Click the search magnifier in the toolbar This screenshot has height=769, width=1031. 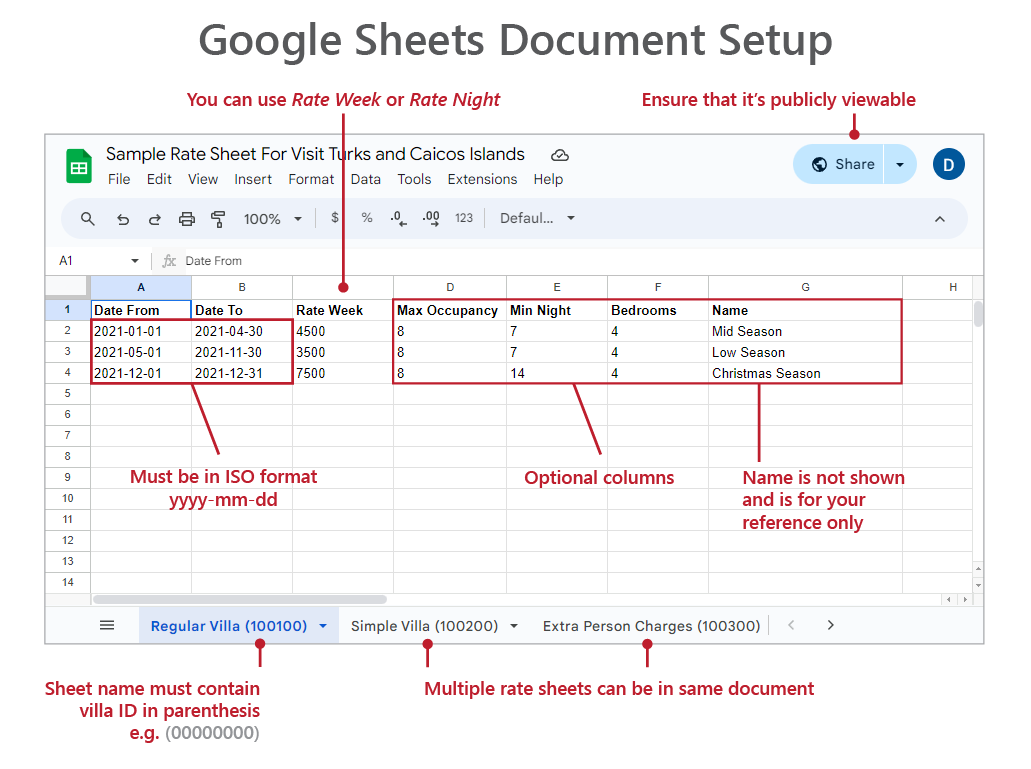[87, 219]
